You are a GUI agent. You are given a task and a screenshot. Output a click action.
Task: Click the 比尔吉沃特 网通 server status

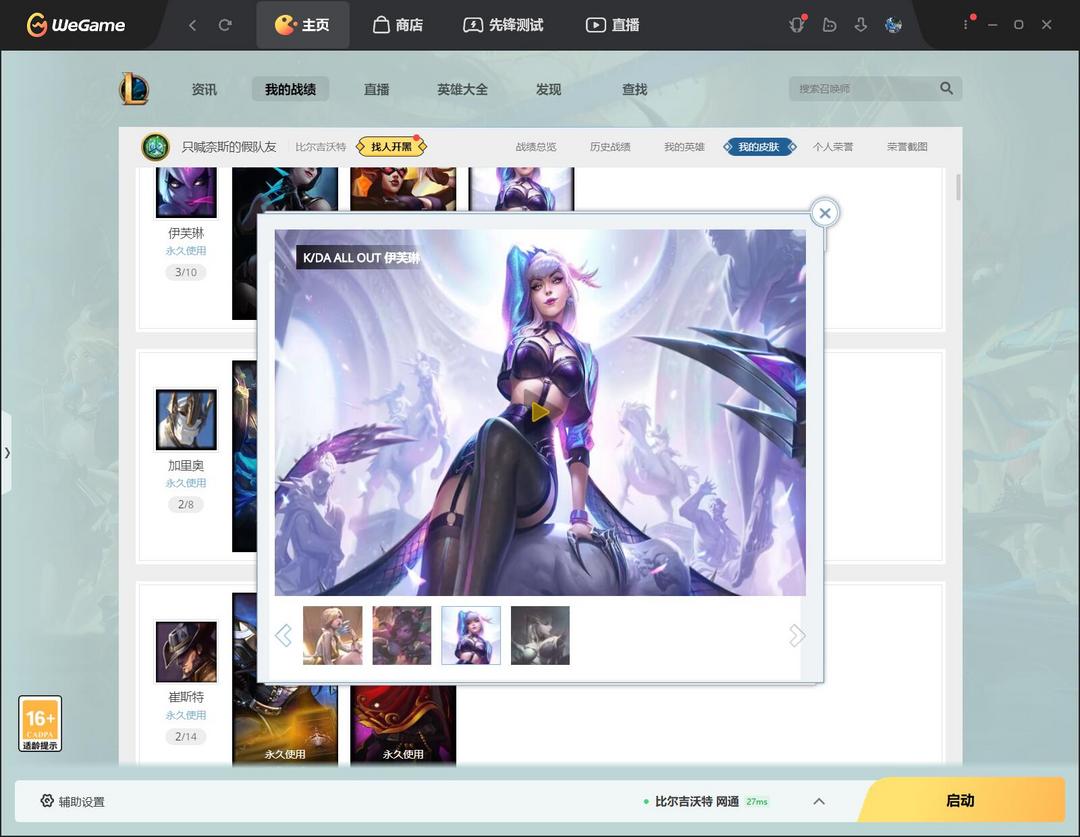click(x=696, y=801)
